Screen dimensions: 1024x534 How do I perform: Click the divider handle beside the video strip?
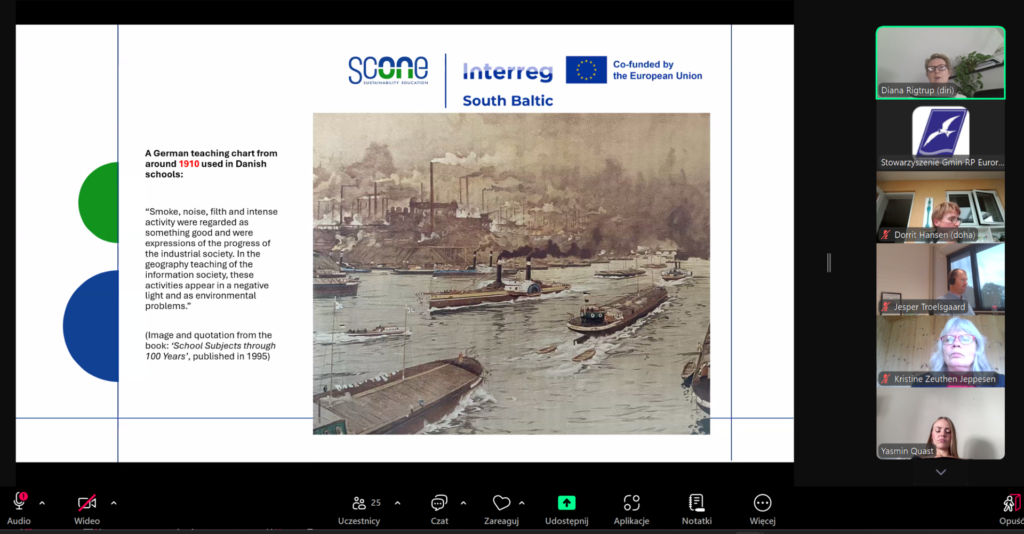pos(828,262)
